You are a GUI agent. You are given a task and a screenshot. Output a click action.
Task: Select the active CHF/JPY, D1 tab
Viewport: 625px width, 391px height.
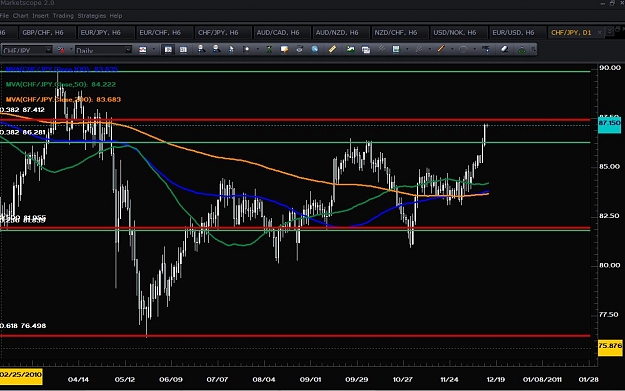click(571, 33)
